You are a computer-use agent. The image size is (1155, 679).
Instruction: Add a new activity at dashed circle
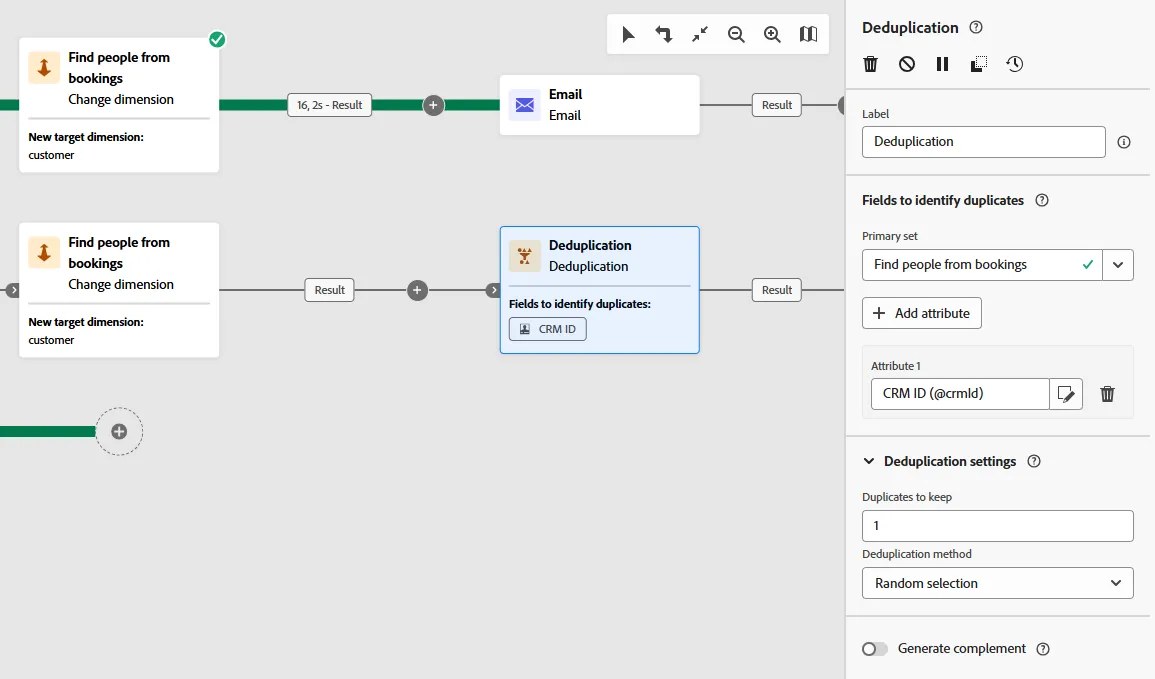point(119,432)
